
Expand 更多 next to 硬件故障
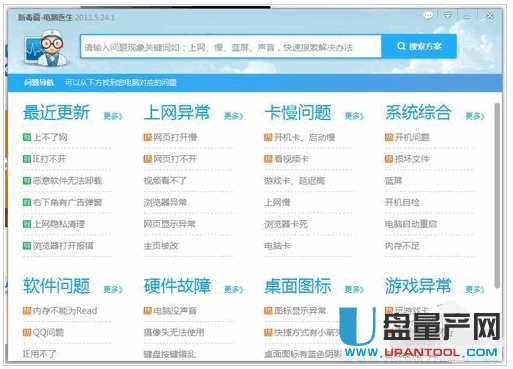point(234,289)
